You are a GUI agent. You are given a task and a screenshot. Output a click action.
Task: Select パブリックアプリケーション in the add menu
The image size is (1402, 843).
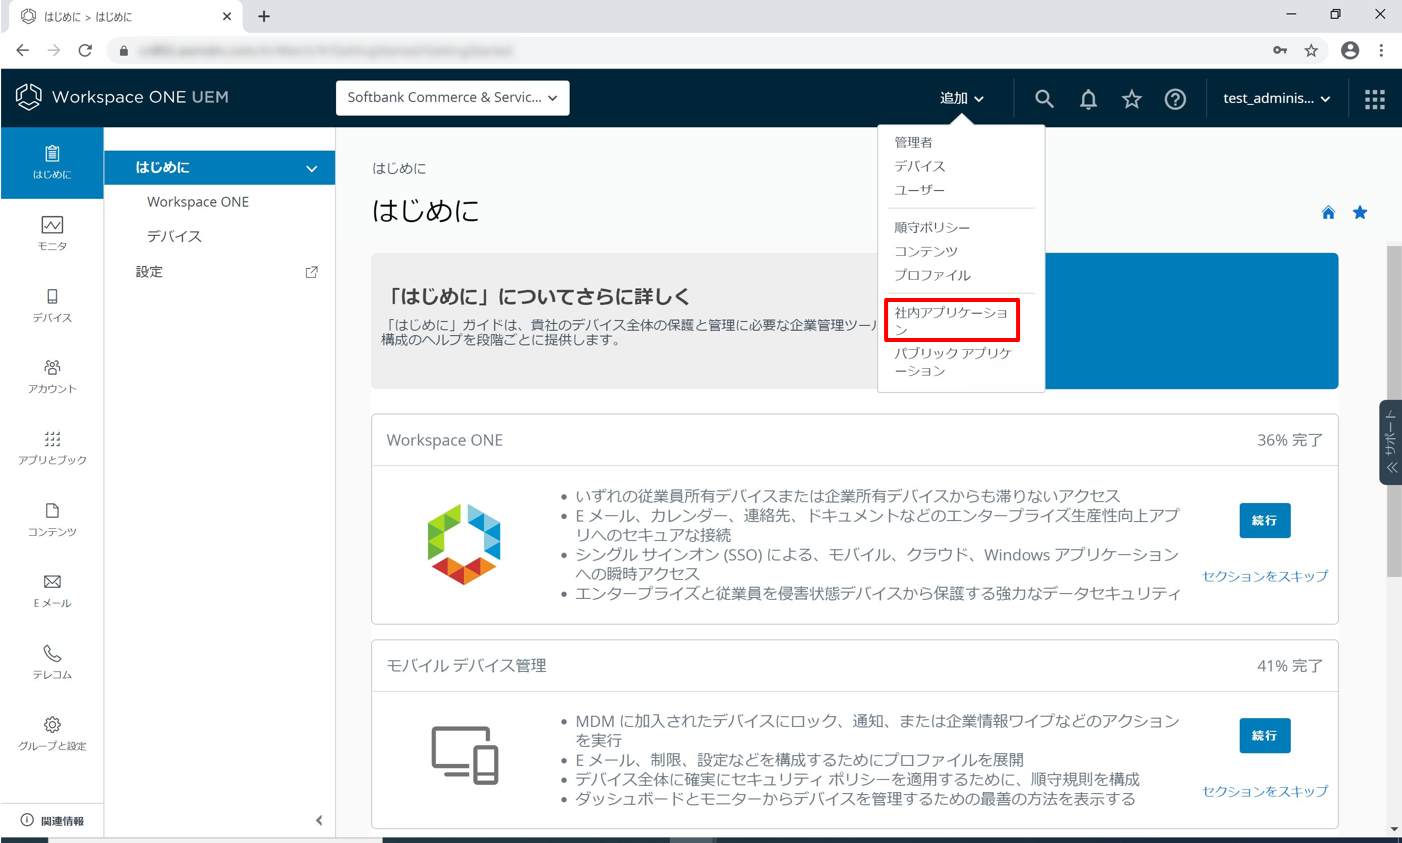(953, 362)
